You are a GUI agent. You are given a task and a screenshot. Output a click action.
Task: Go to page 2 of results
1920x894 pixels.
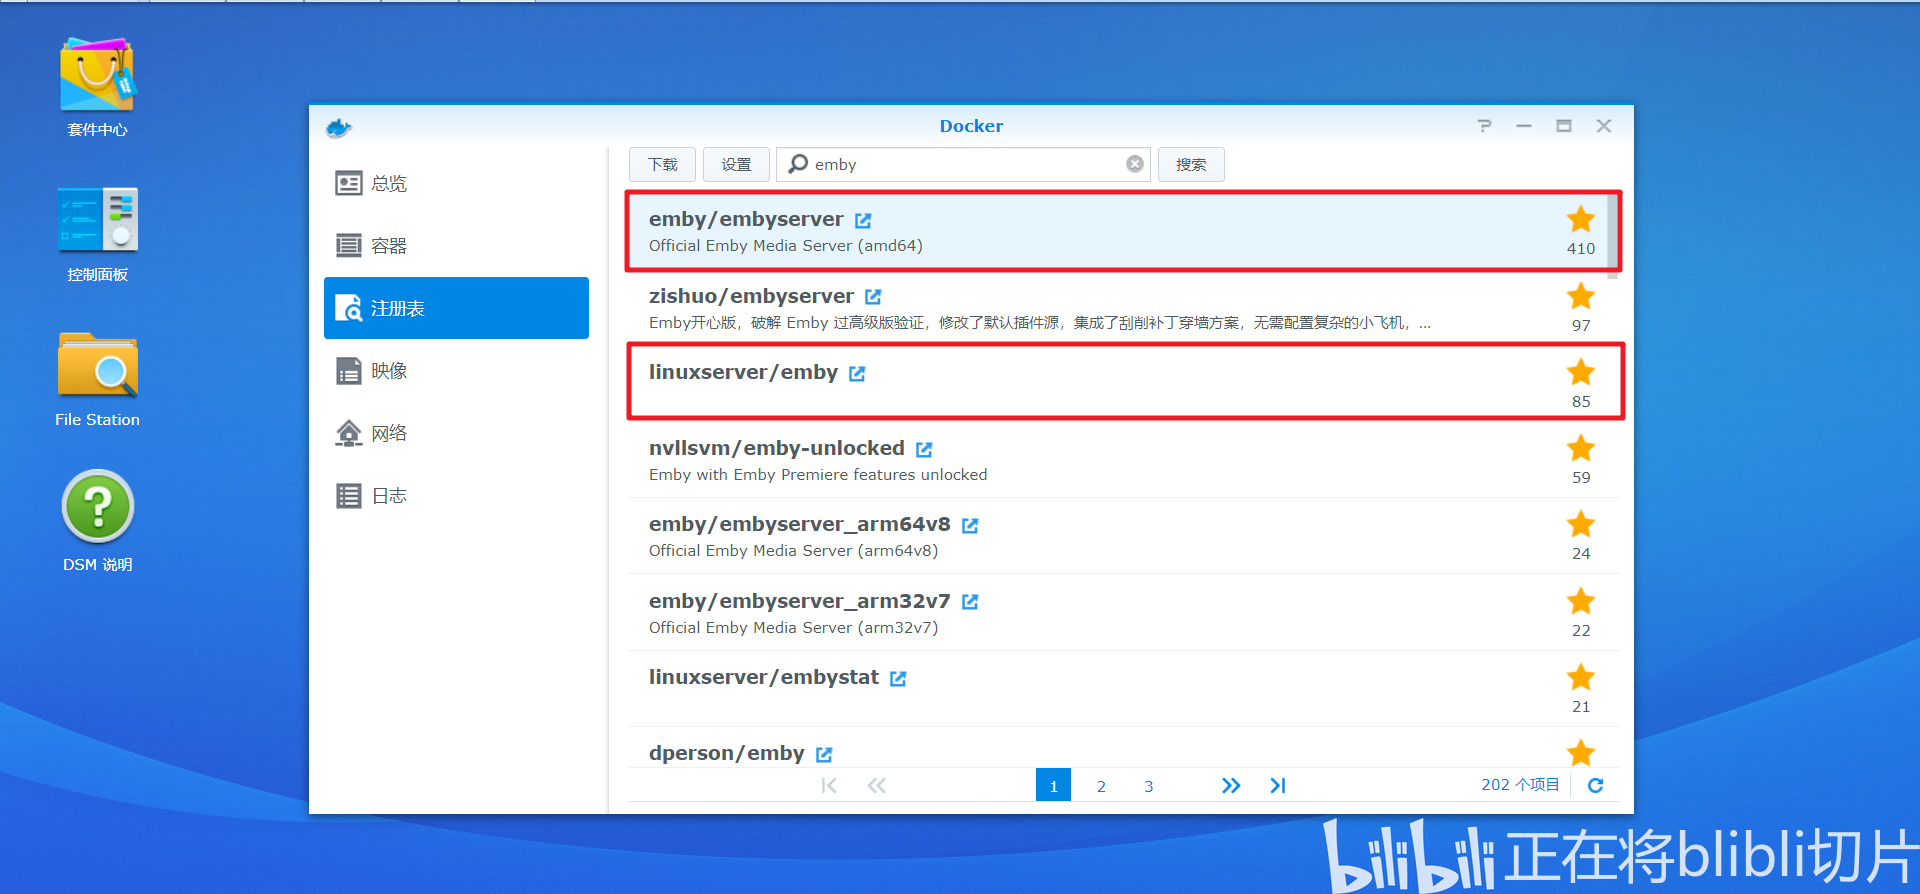tap(1101, 786)
